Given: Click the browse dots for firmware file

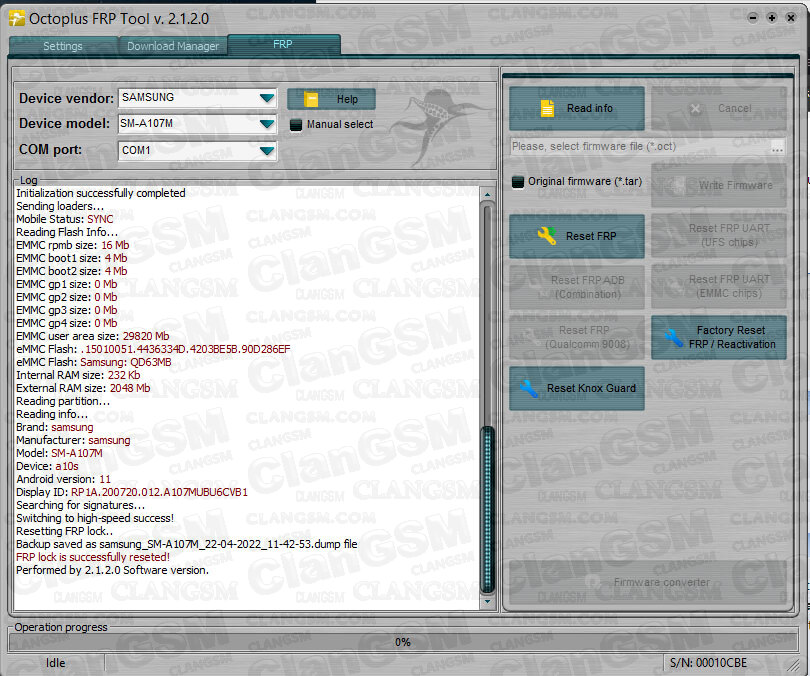Looking at the screenshot, I should pyautogui.click(x=777, y=147).
